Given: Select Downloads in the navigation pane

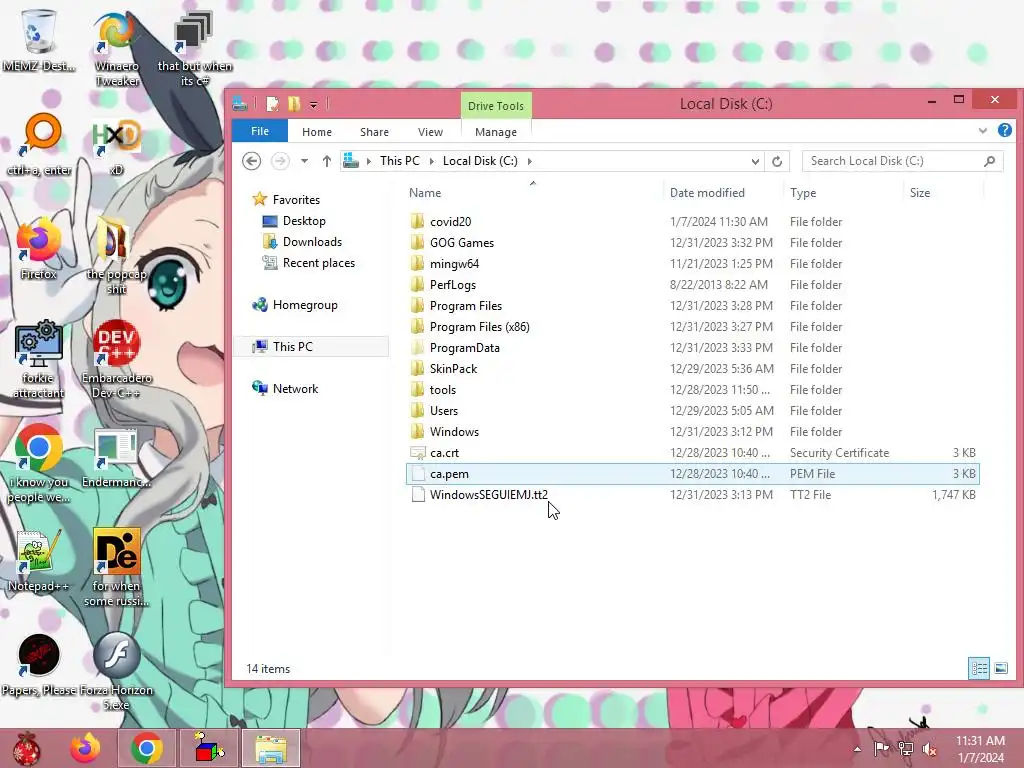Looking at the screenshot, I should pos(312,242).
